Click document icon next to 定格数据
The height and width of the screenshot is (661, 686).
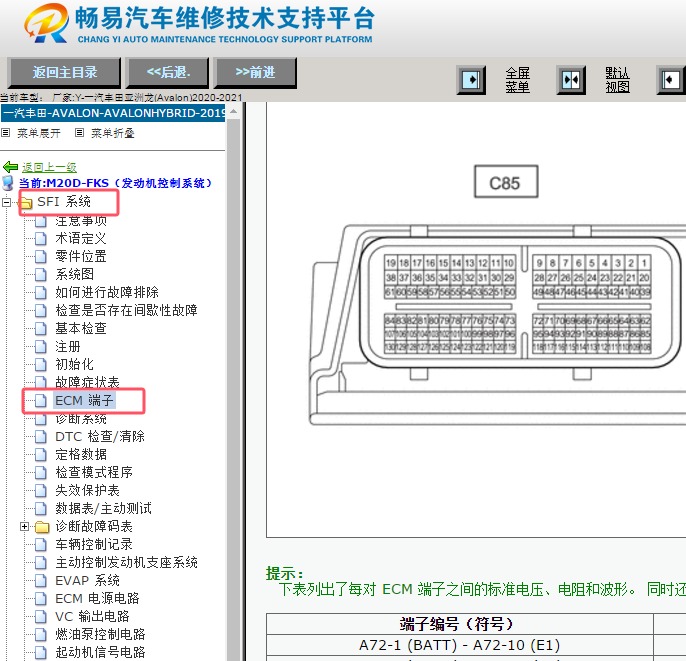(41, 455)
